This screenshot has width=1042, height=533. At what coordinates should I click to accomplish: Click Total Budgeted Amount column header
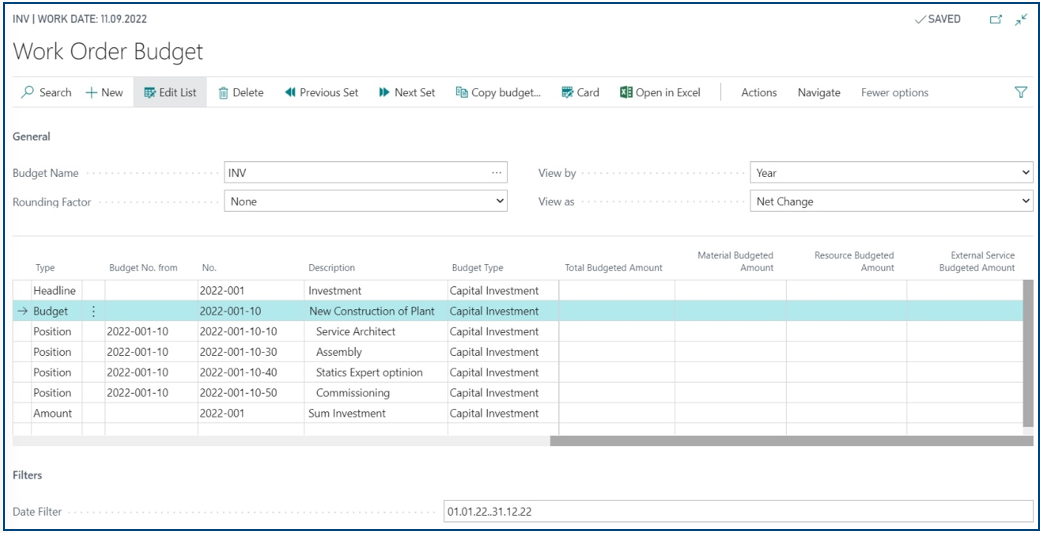[613, 268]
